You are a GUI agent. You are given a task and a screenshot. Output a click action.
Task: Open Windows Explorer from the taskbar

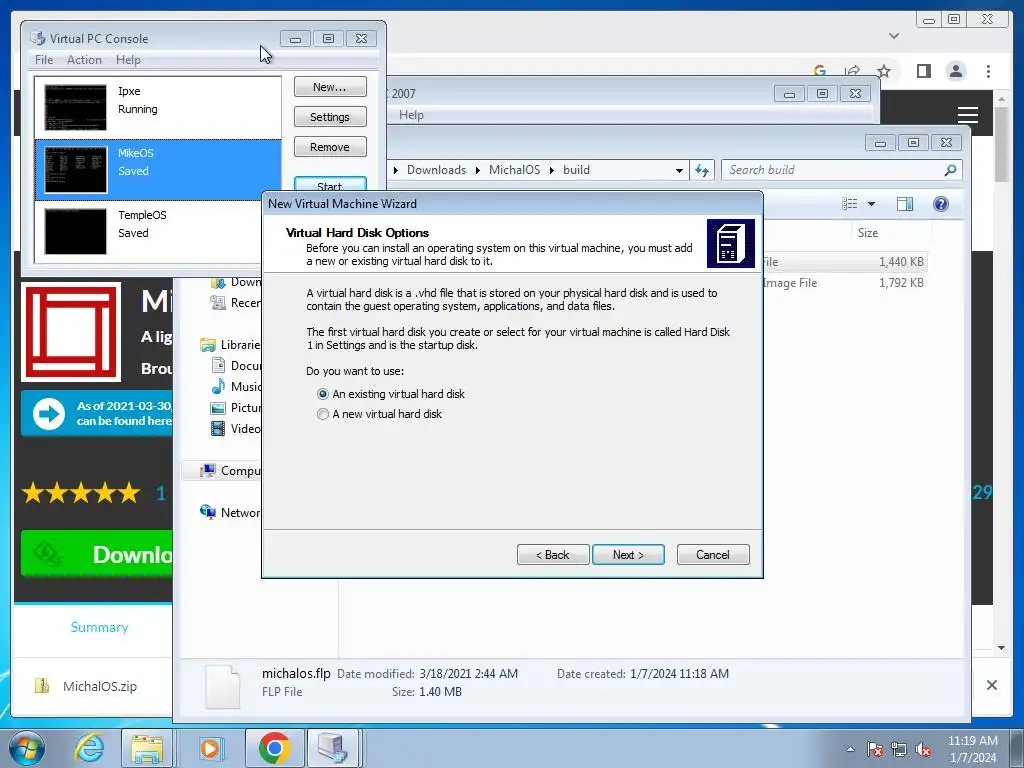[x=147, y=748]
